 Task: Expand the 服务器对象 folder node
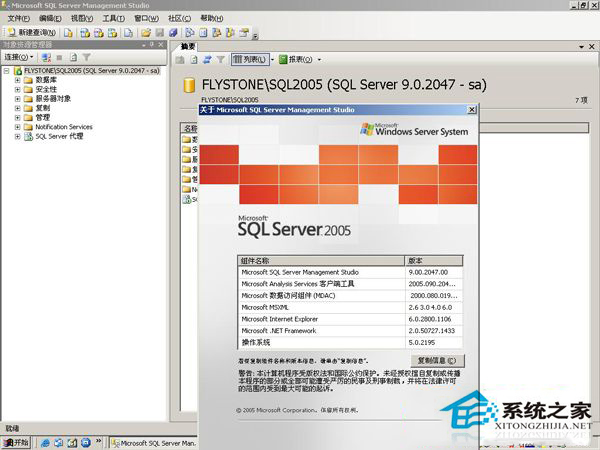click(17, 99)
